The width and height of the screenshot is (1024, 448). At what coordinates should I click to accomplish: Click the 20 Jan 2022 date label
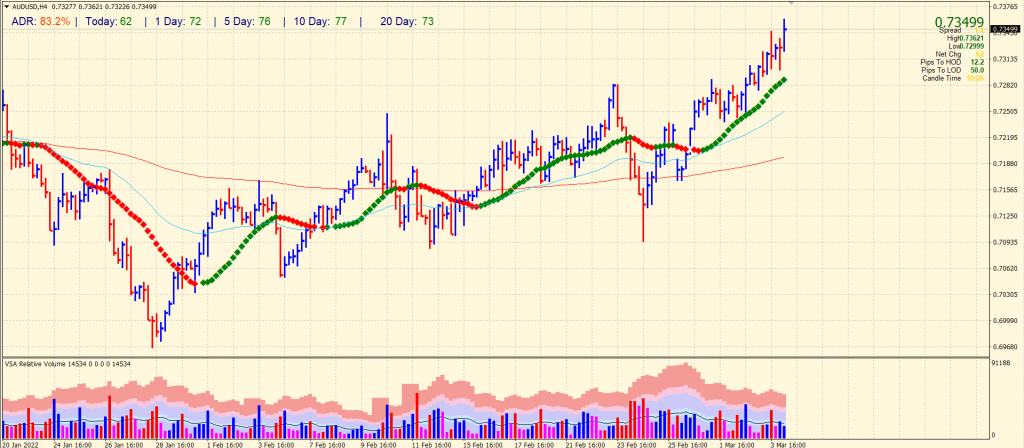pyautogui.click(x=20, y=443)
